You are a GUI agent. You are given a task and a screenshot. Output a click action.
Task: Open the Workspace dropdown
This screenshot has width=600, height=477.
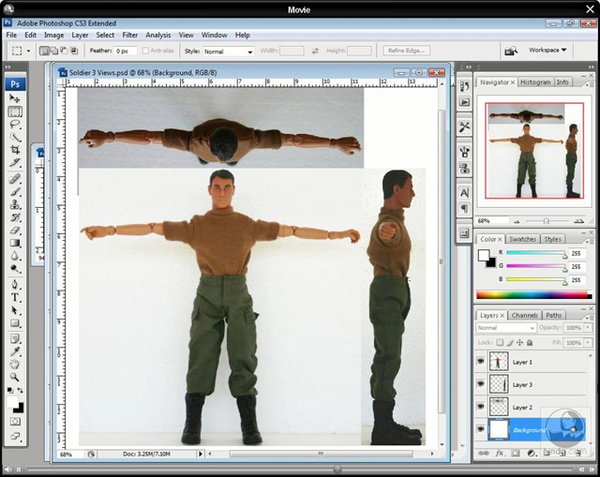(x=547, y=50)
